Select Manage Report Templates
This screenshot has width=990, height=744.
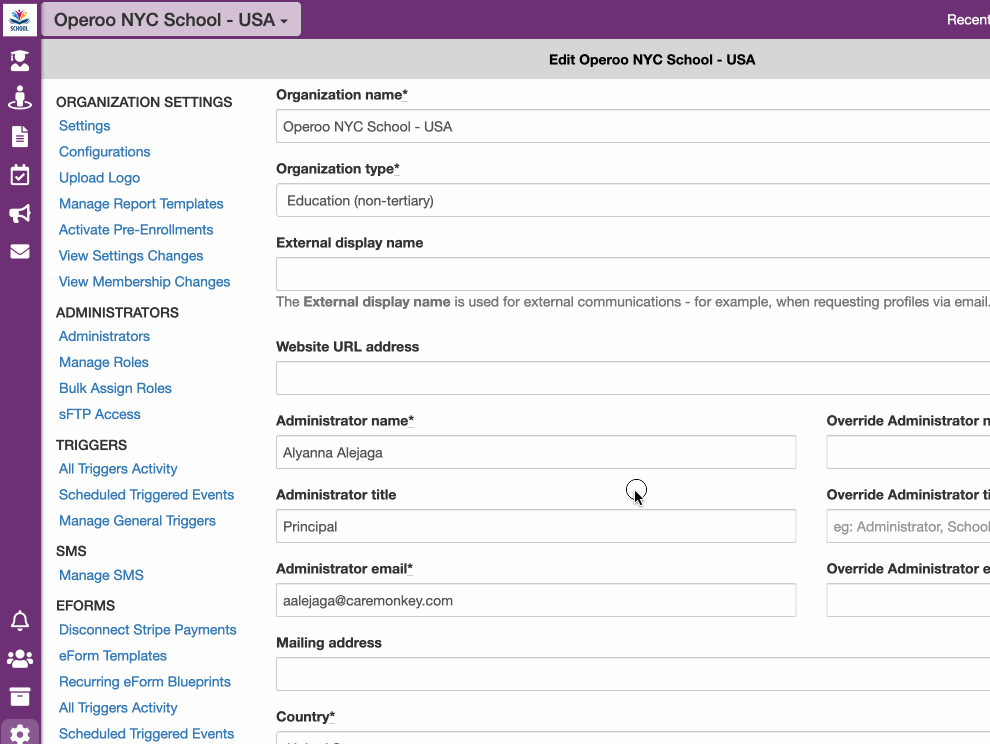click(x=141, y=203)
